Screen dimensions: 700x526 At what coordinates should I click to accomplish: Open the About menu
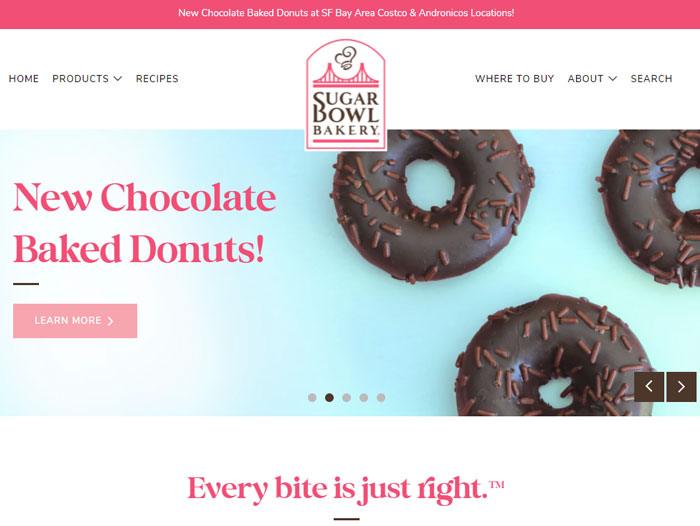(592, 79)
